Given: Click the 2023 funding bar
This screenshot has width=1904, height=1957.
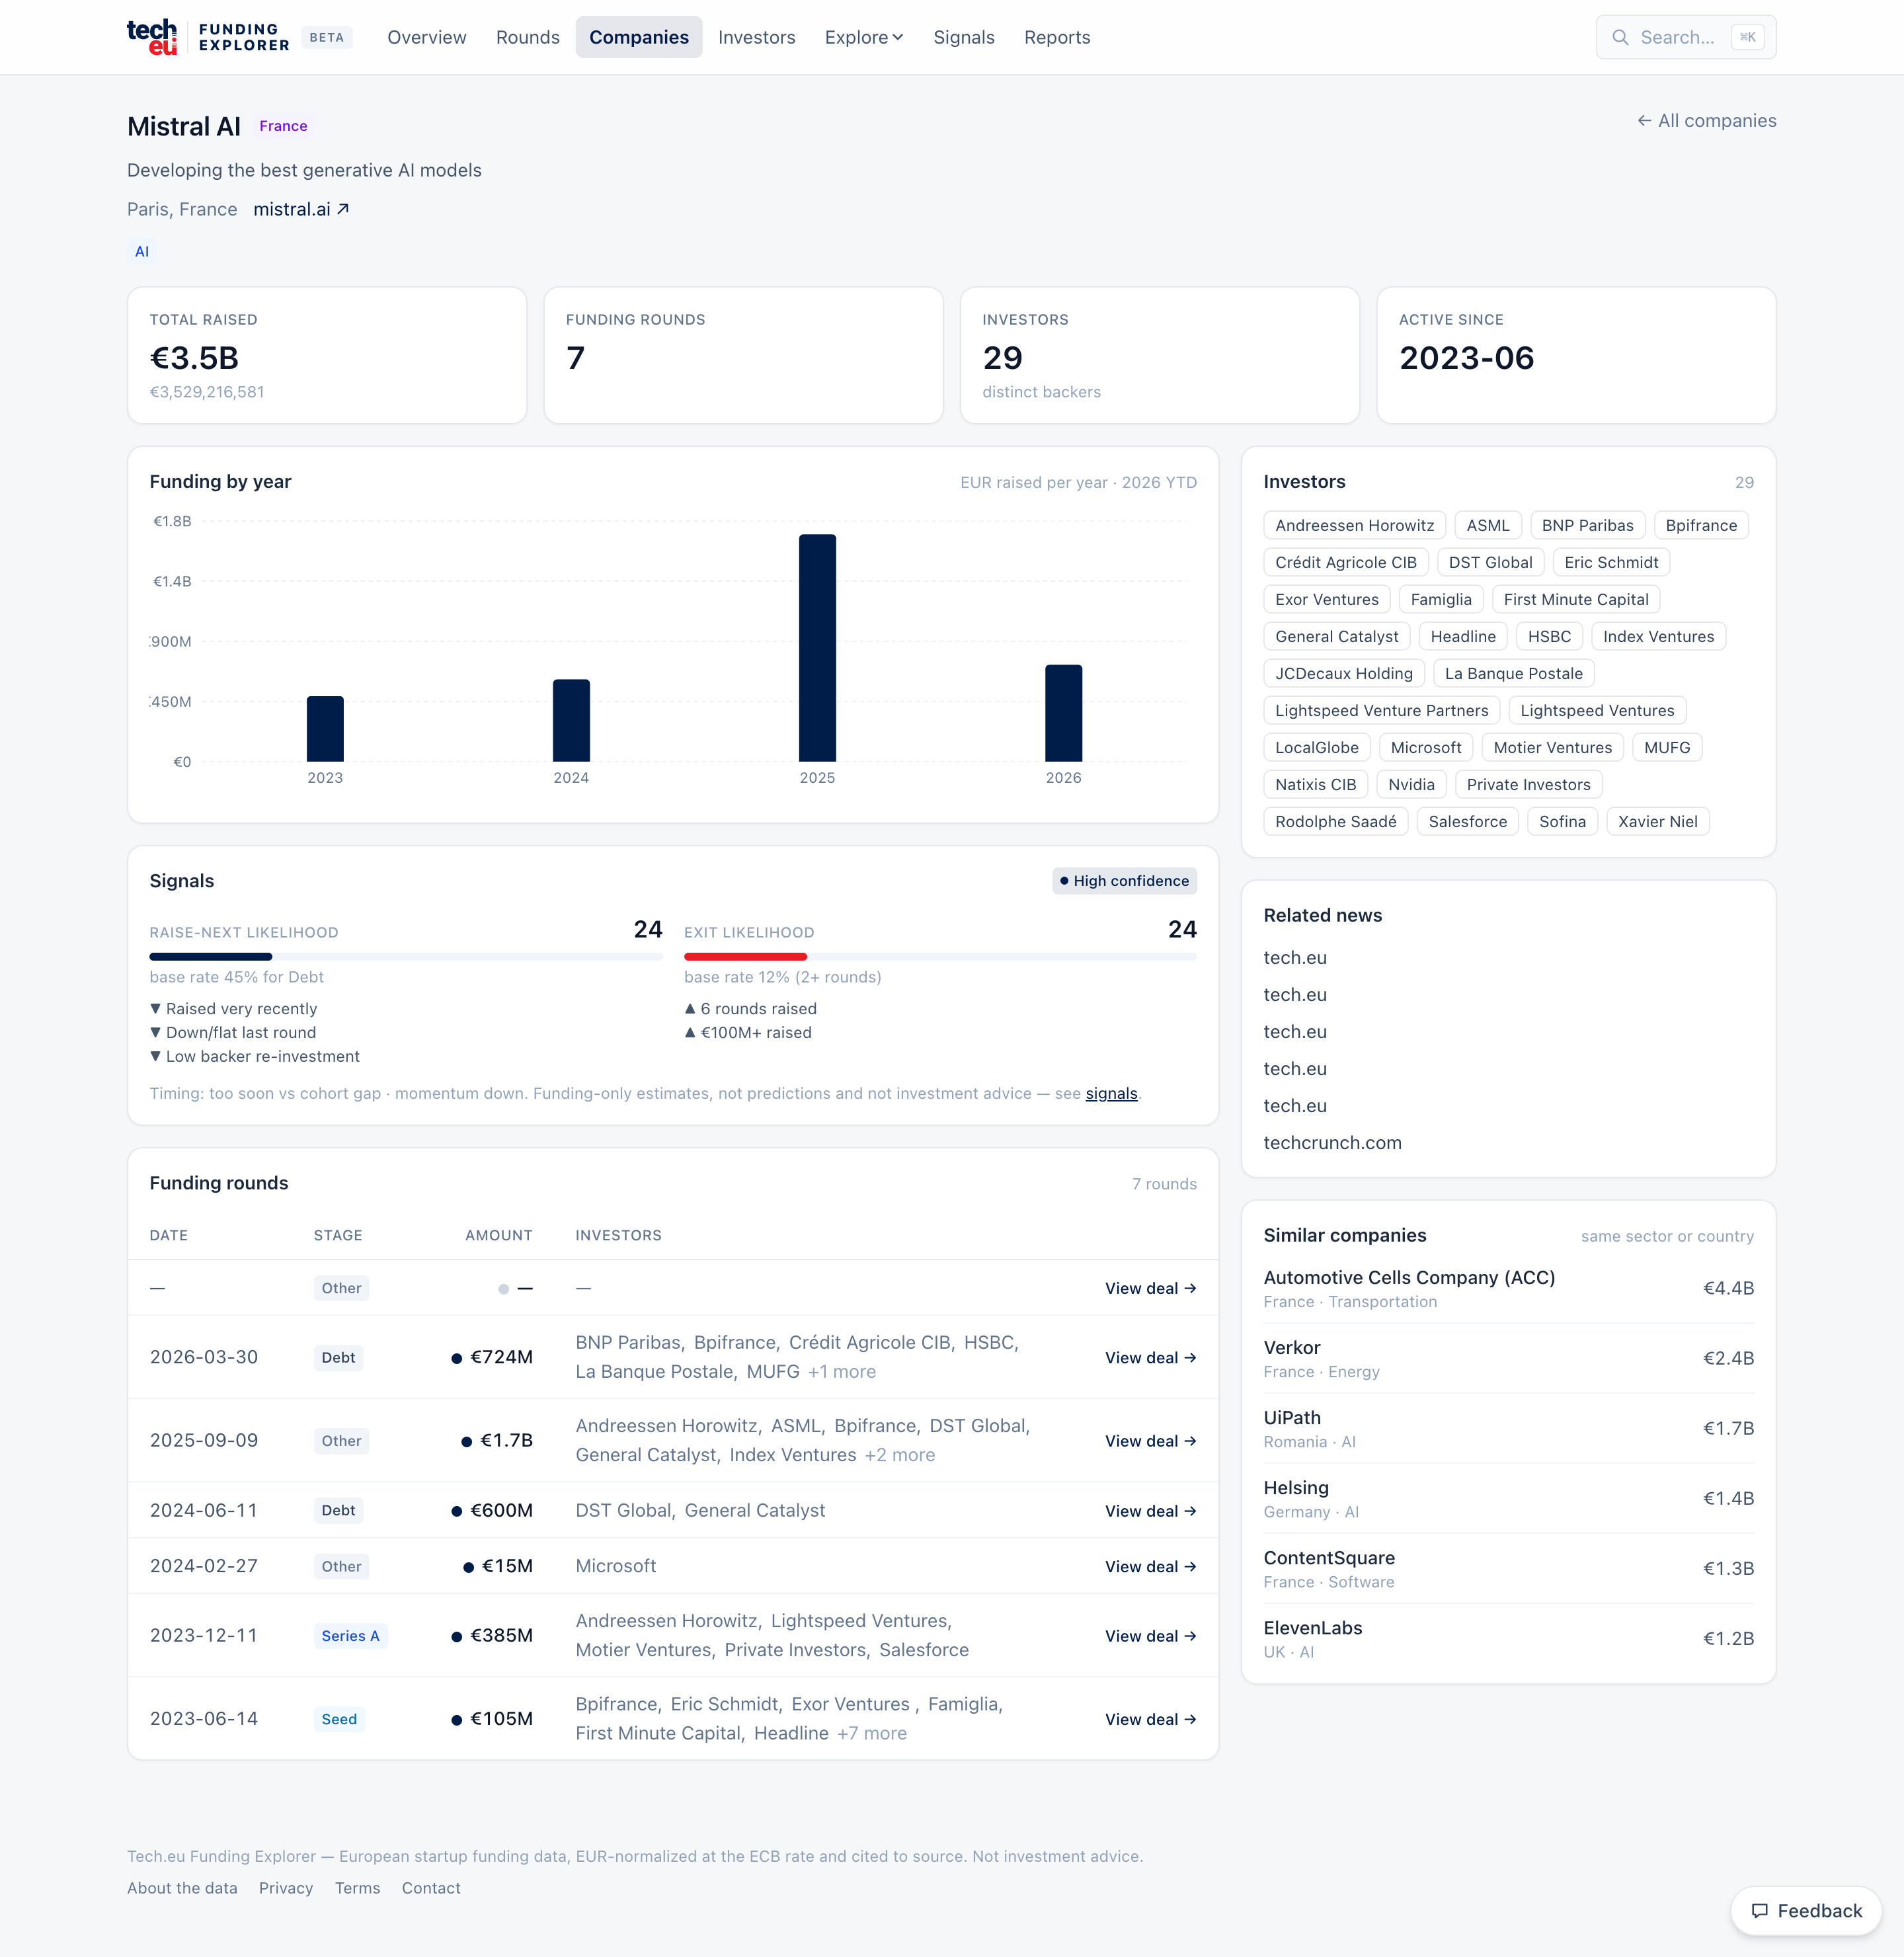Looking at the screenshot, I should click(x=325, y=728).
